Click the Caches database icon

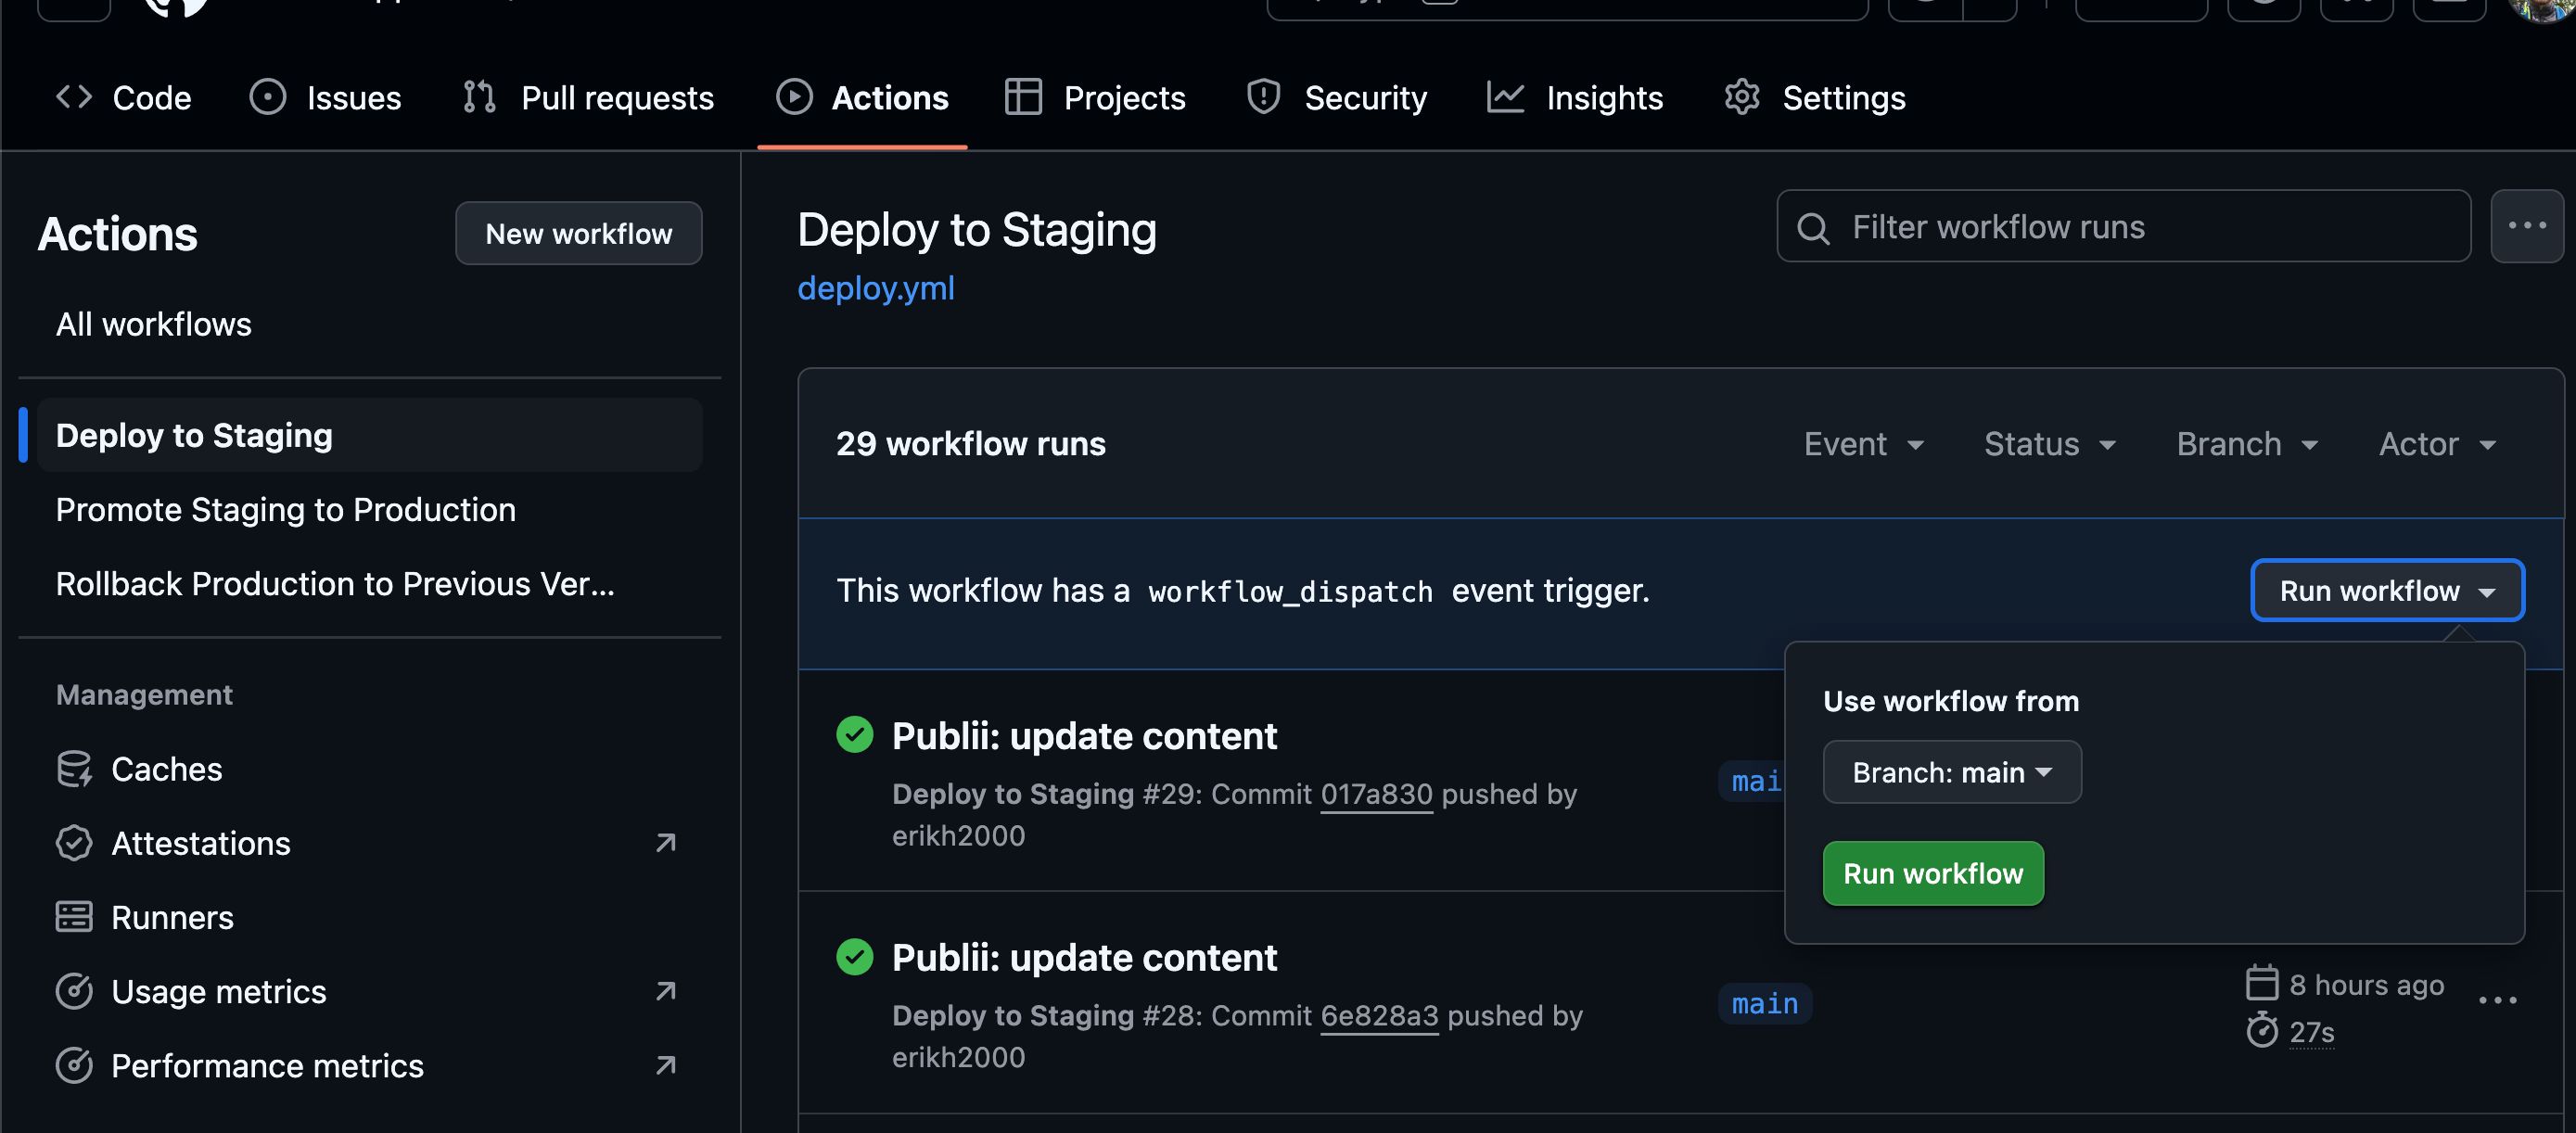tap(74, 769)
